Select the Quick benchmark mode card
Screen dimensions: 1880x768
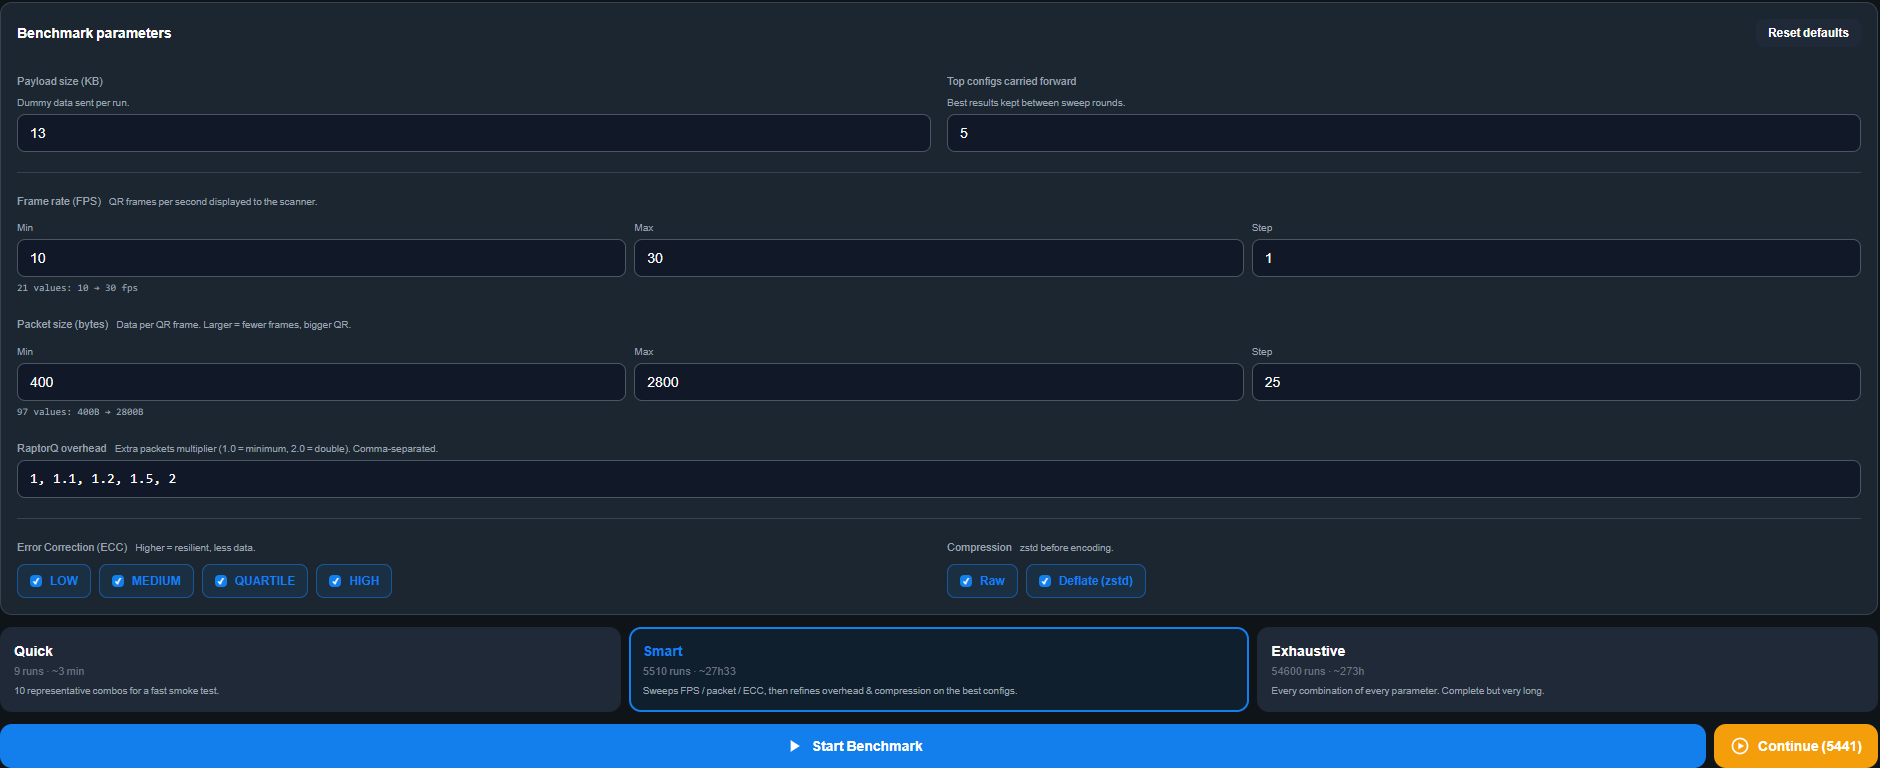[310, 670]
